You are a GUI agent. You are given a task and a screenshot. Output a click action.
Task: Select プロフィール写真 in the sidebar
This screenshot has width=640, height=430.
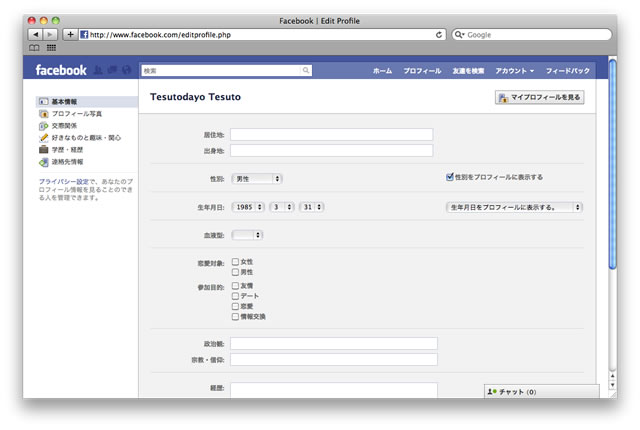click(x=77, y=114)
